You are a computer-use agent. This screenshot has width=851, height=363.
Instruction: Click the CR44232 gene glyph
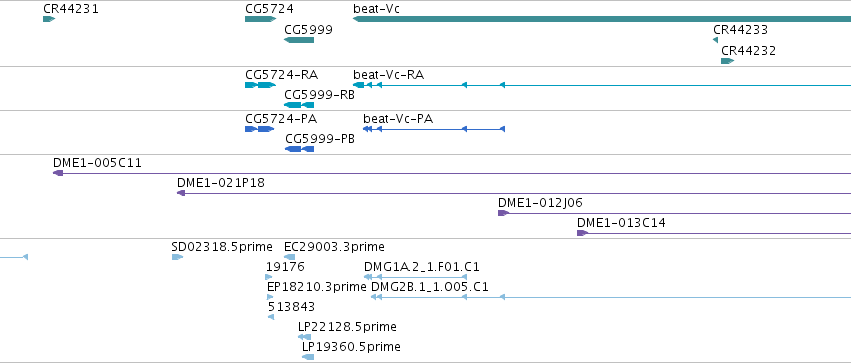pos(727,61)
